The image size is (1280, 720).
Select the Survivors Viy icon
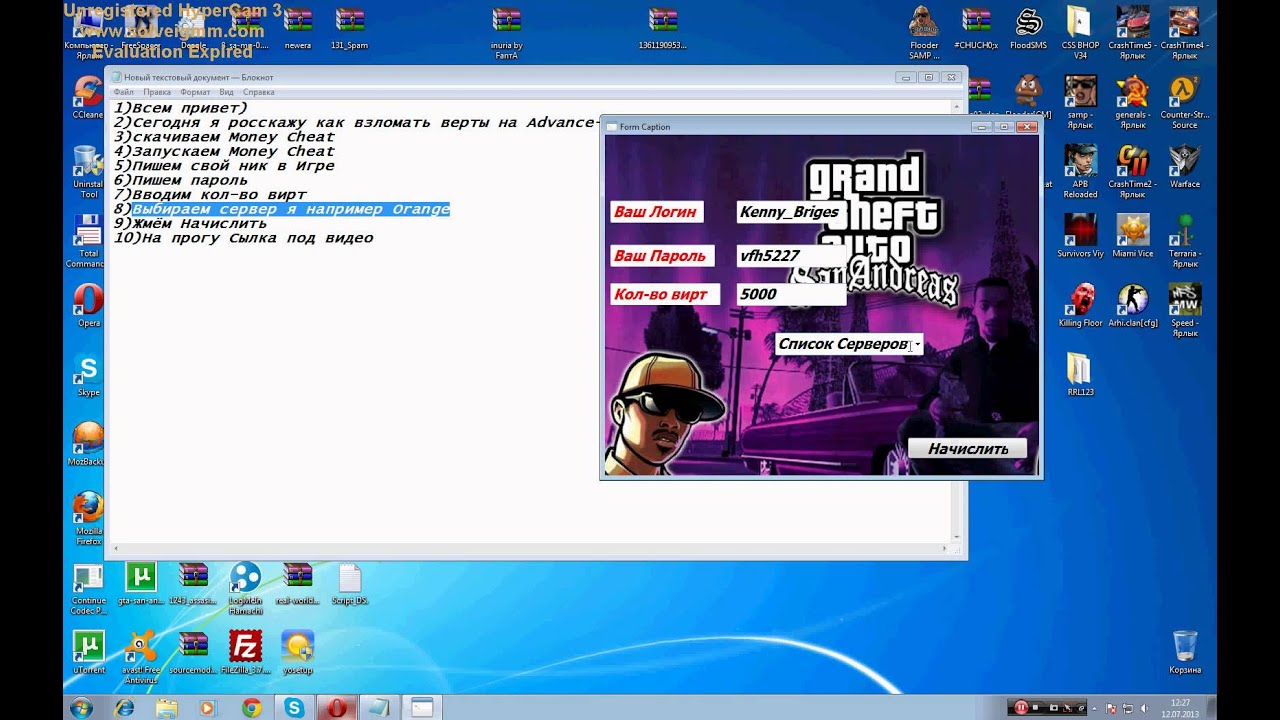(1080, 237)
